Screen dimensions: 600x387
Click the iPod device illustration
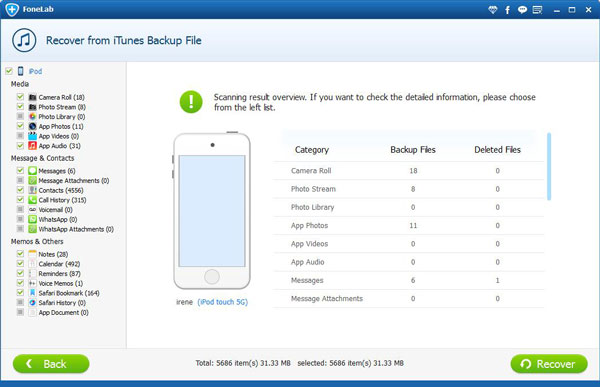pyautogui.click(x=212, y=211)
